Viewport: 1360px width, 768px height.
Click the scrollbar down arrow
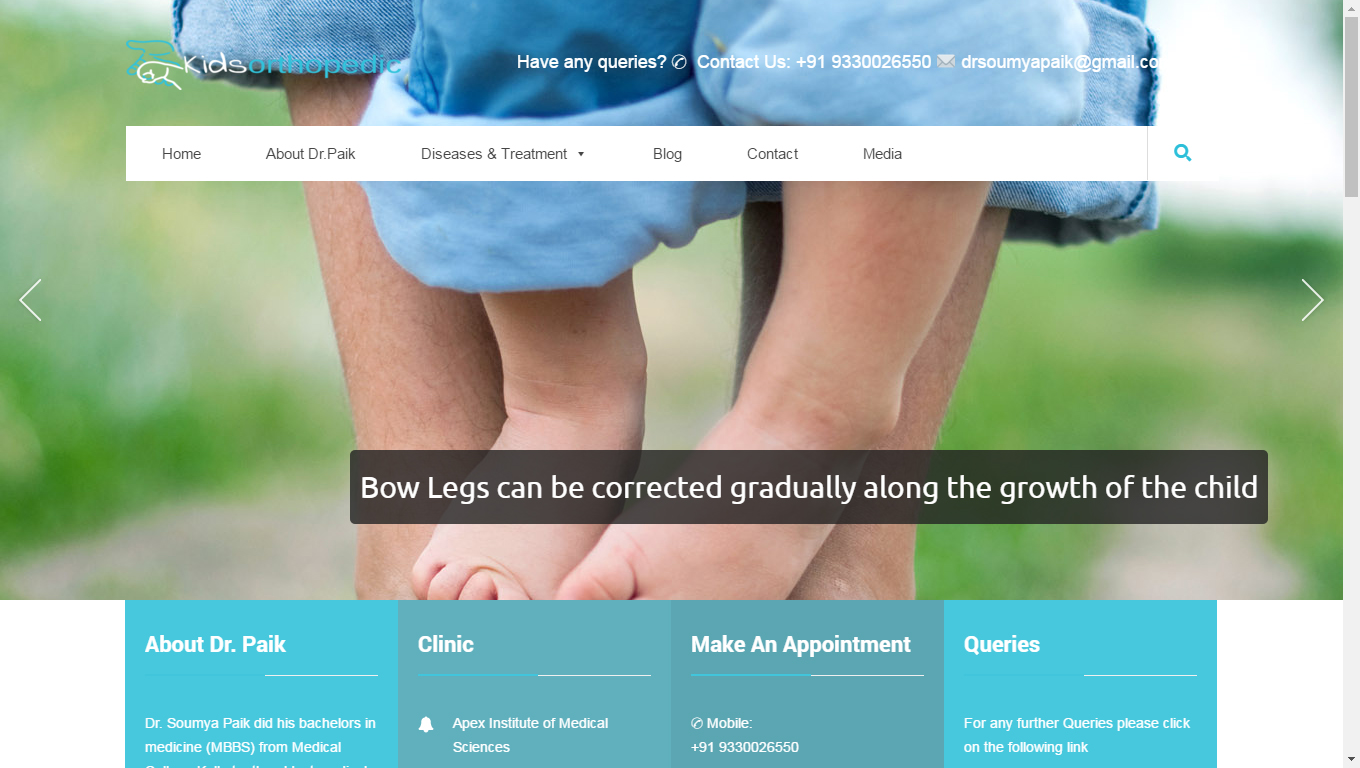click(1351, 759)
